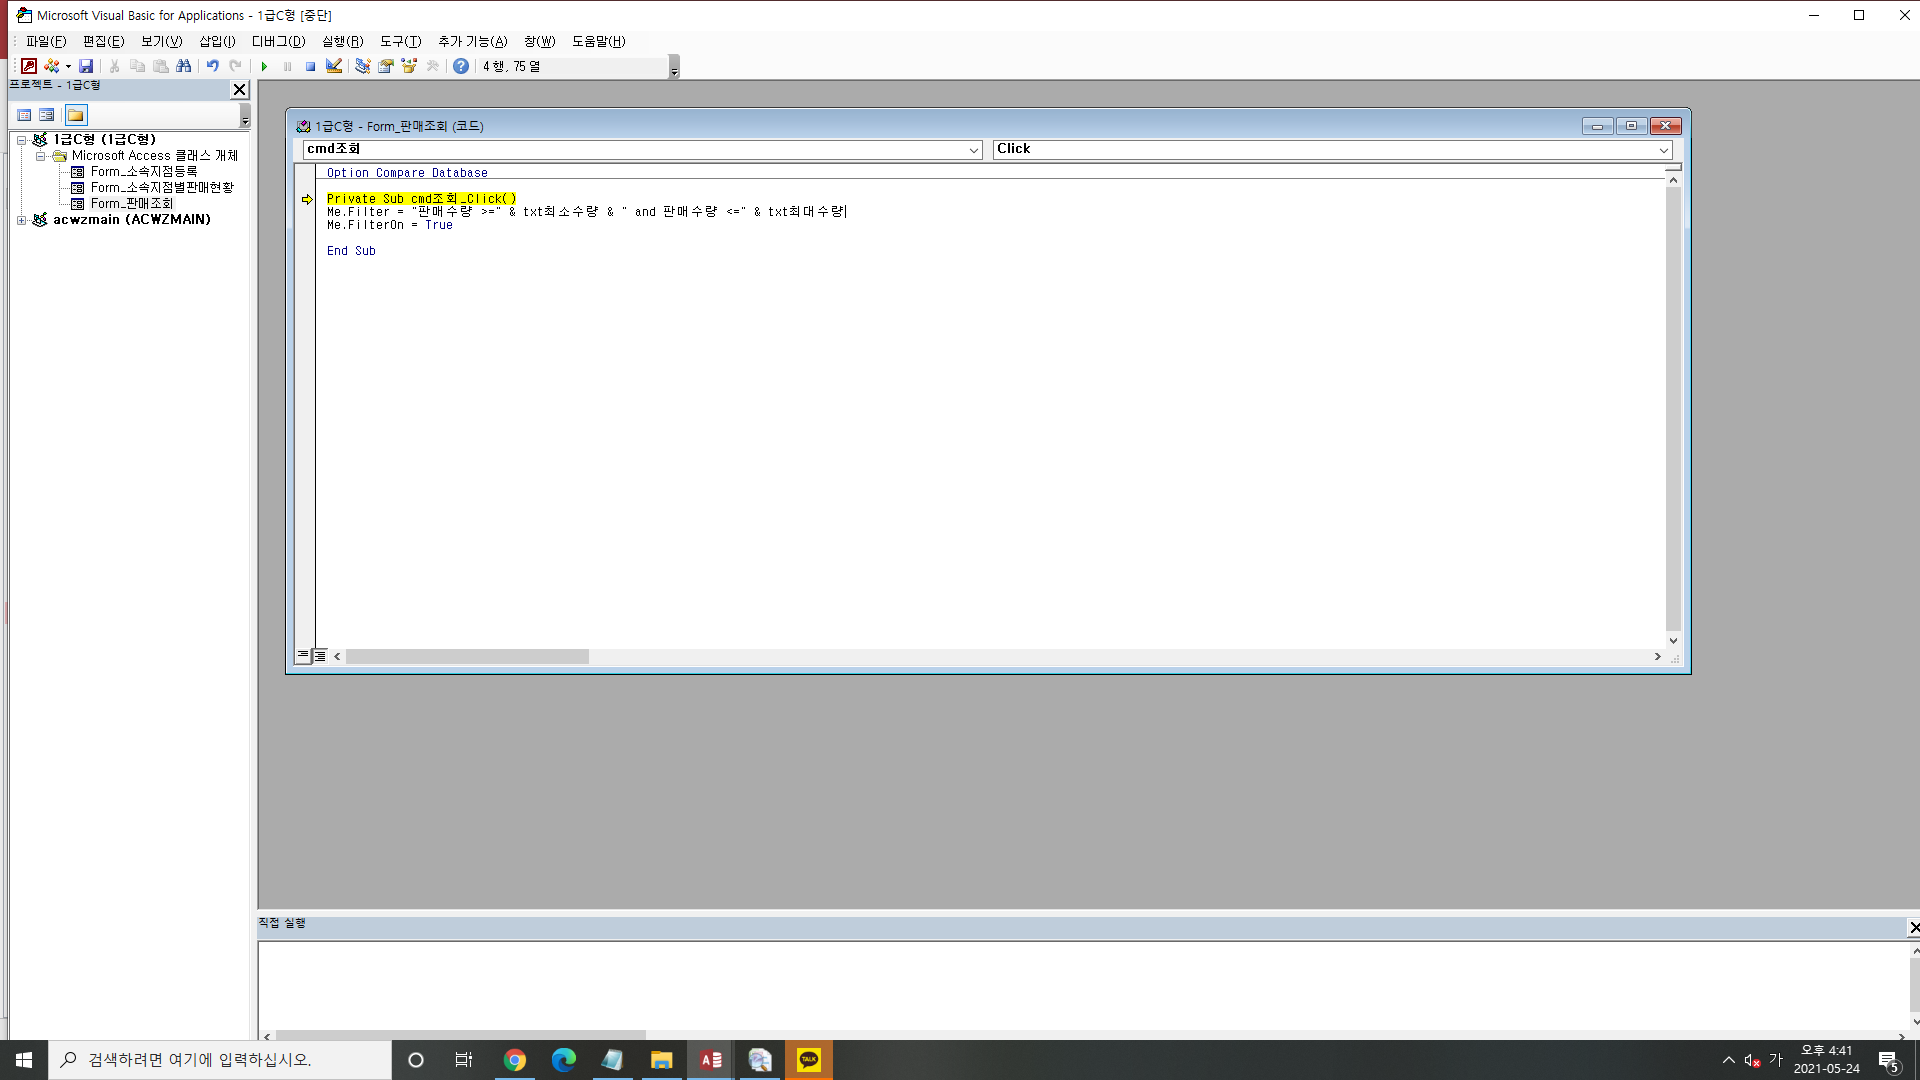Open the 실행(R) menu
Screen dimensions: 1920x1080
click(342, 41)
